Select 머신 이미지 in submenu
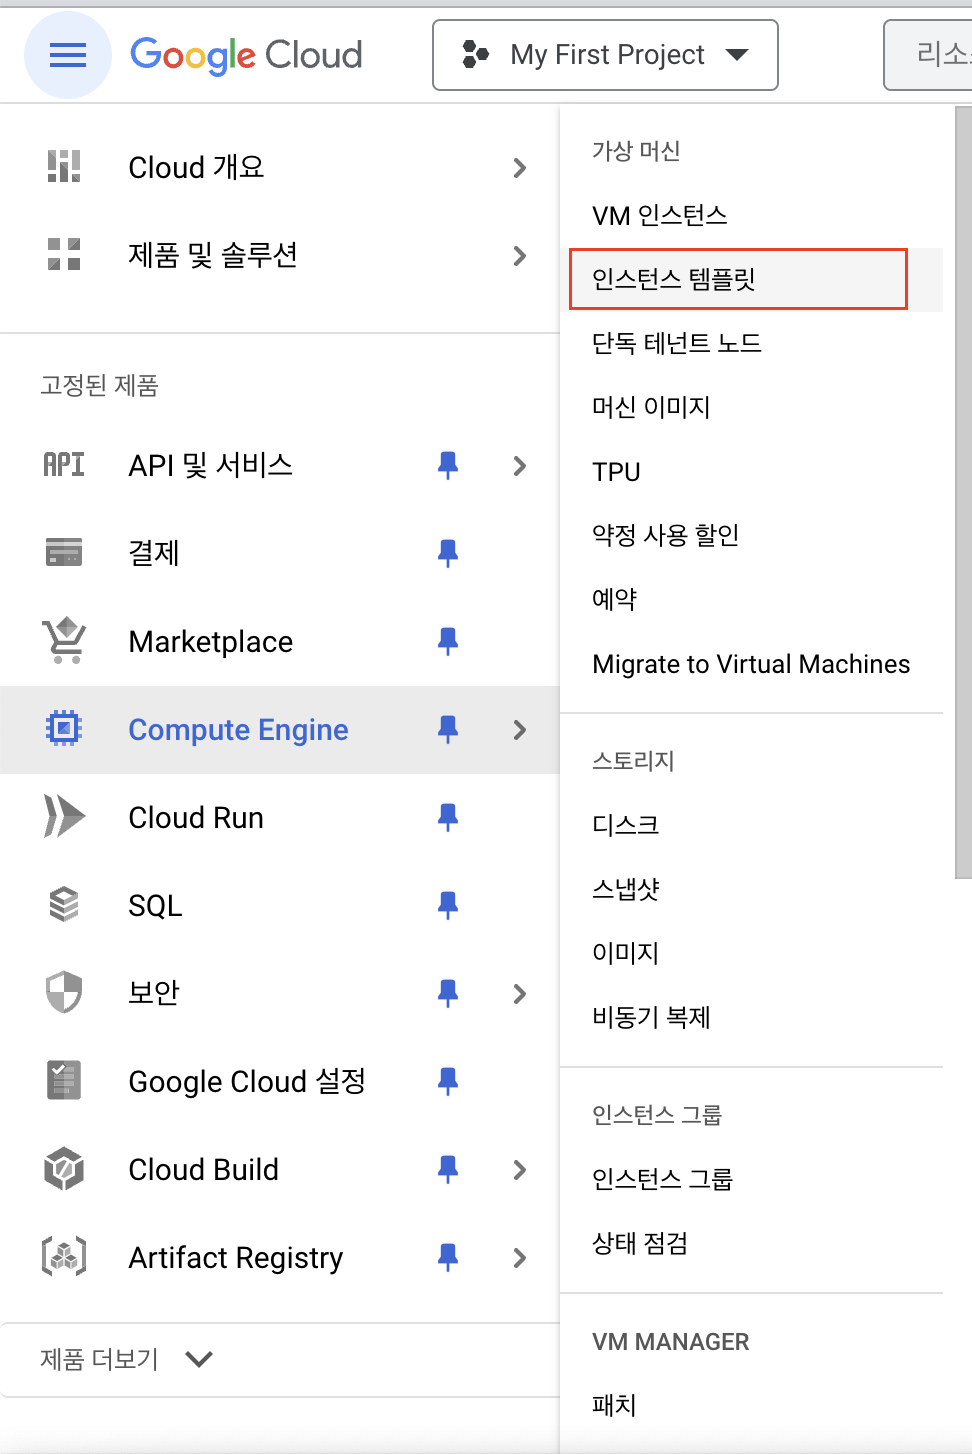Screen dimensions: 972x1454 tap(651, 407)
